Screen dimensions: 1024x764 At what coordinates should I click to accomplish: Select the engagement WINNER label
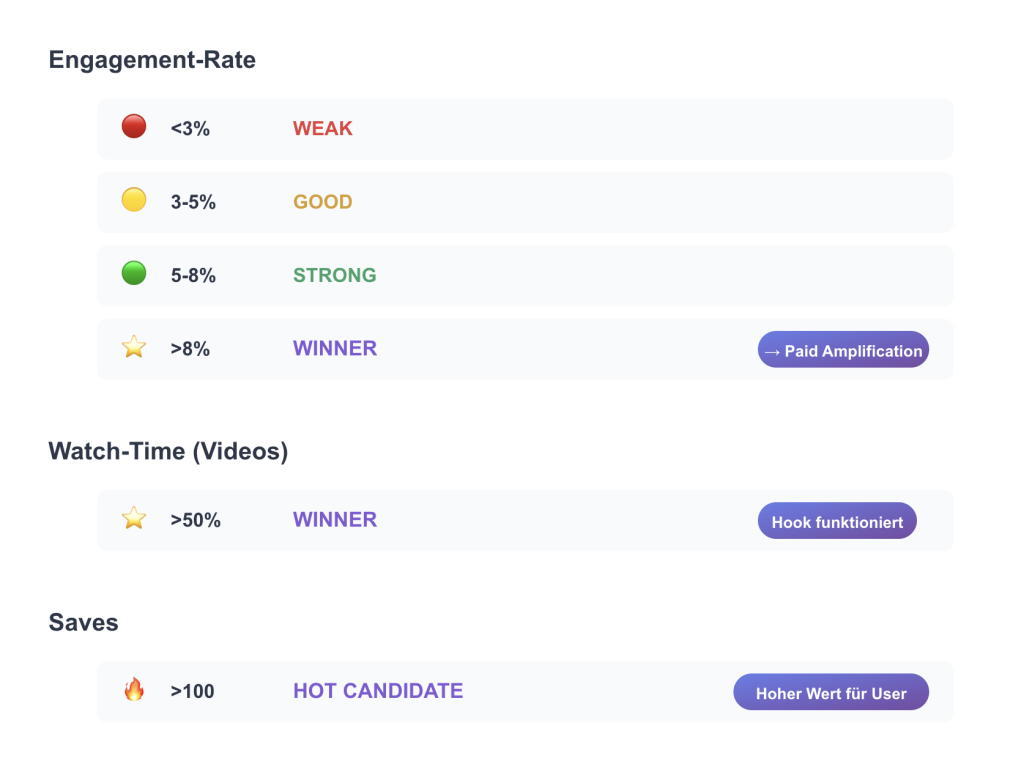[334, 348]
